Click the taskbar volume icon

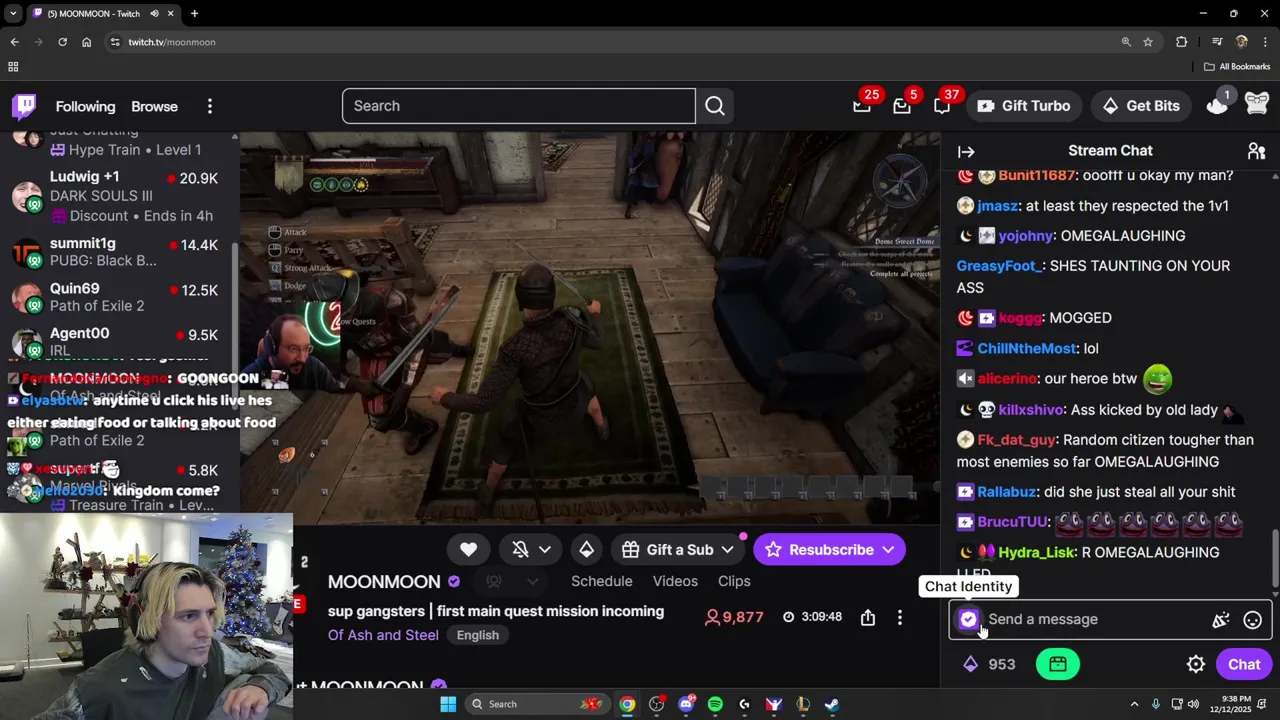pos(1193,704)
